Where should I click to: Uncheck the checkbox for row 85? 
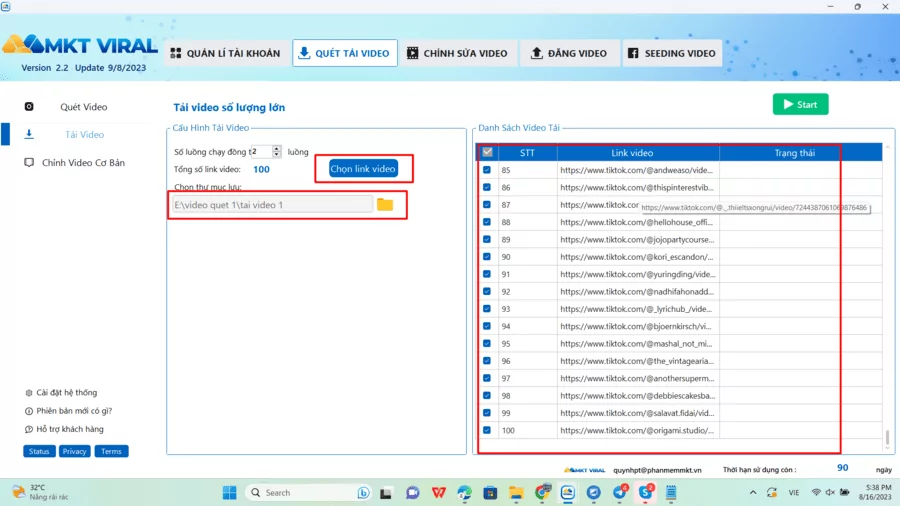(x=487, y=170)
